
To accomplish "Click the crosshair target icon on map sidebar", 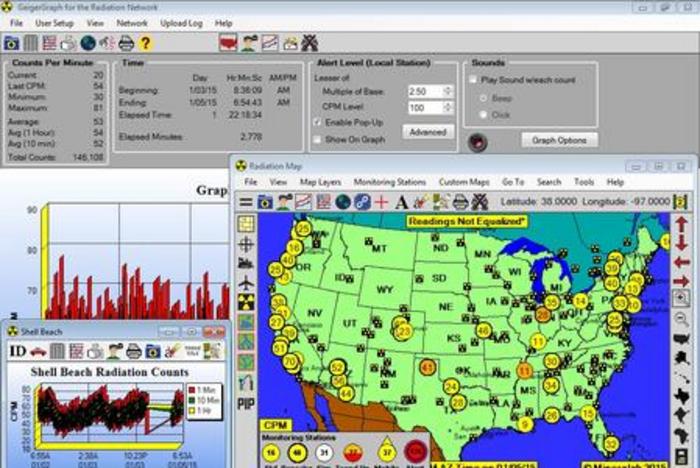I will coord(246,244).
